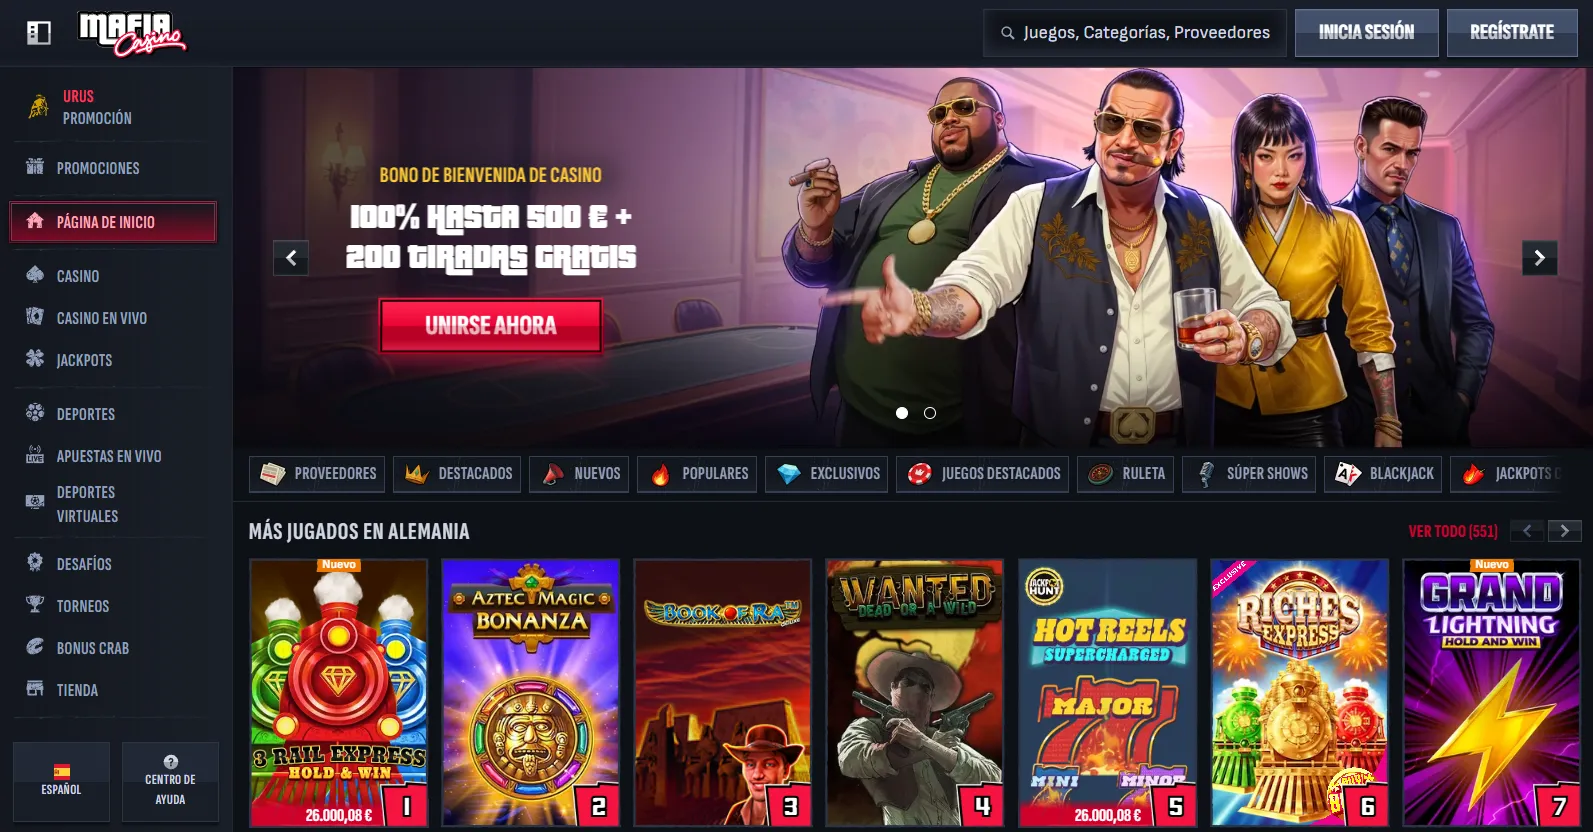The image size is (1593, 832).
Task: Open Hot Reels Supercharged game
Action: [x=1107, y=693]
